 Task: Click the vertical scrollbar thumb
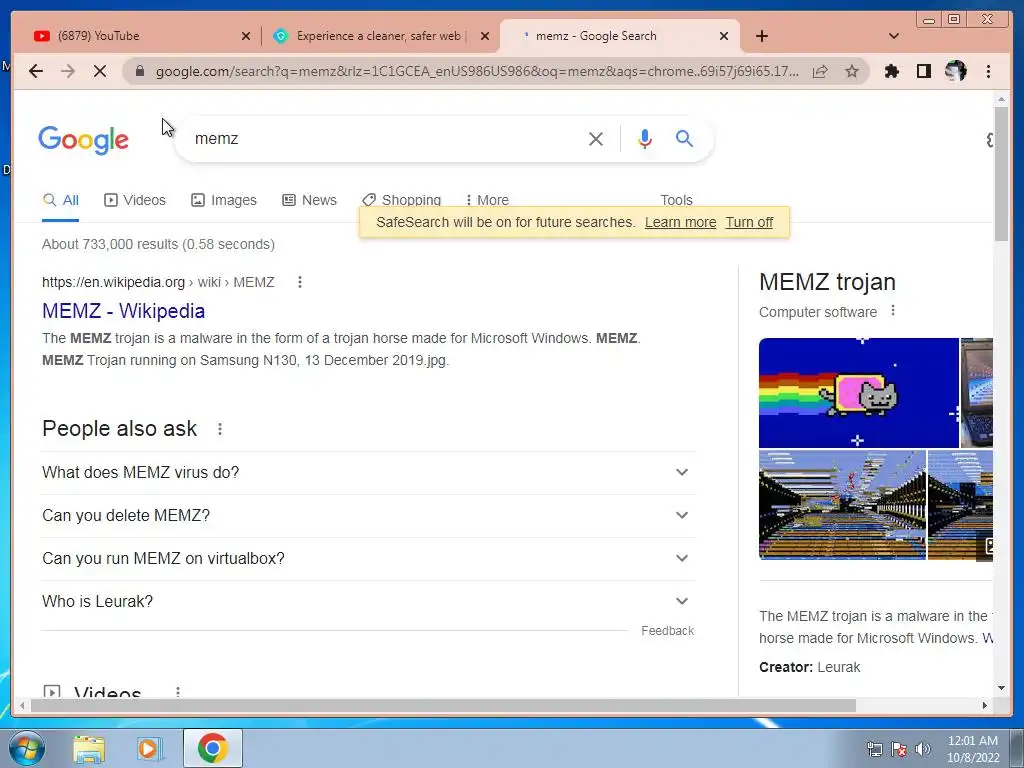coord(1001,174)
